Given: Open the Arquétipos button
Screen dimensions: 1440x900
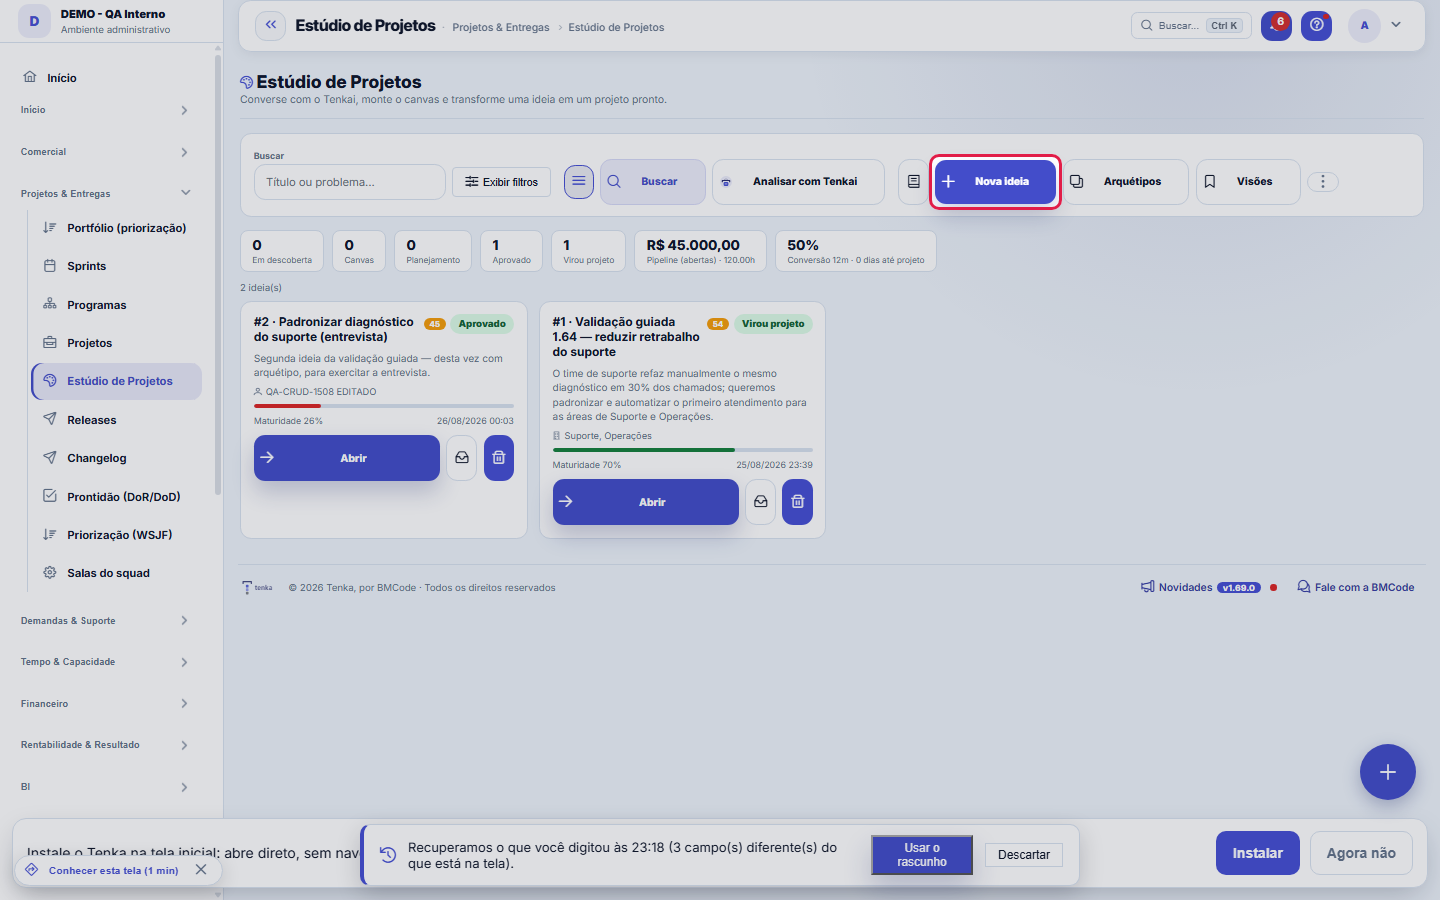Looking at the screenshot, I should coord(1126,182).
